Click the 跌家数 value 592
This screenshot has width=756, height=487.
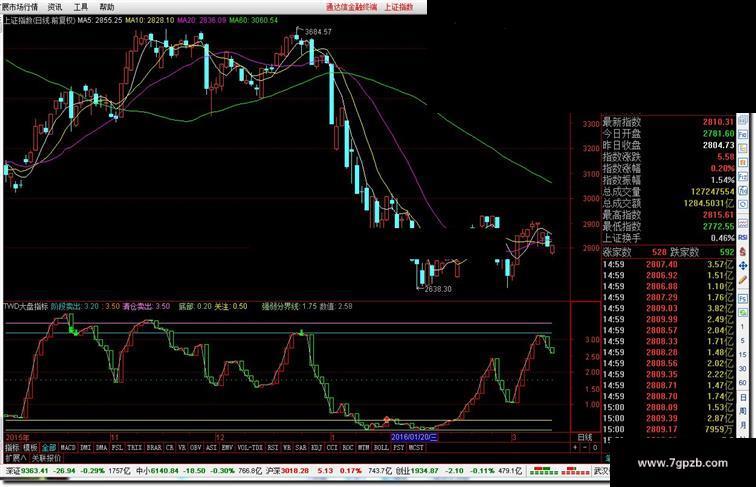click(x=727, y=252)
